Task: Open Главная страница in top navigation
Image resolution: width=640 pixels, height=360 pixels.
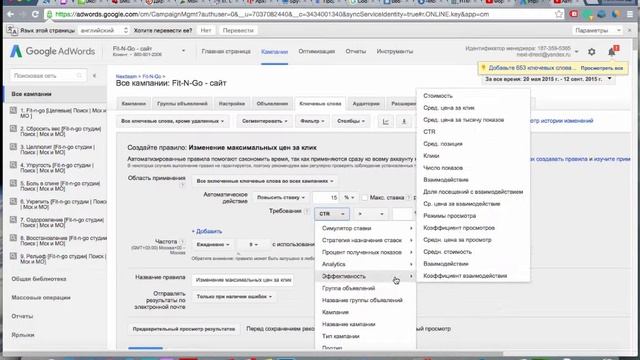Action: tap(226, 52)
